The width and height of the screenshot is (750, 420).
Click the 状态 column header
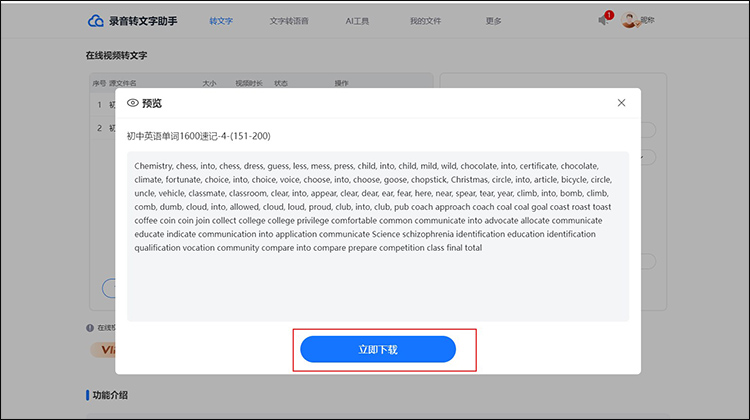click(281, 83)
